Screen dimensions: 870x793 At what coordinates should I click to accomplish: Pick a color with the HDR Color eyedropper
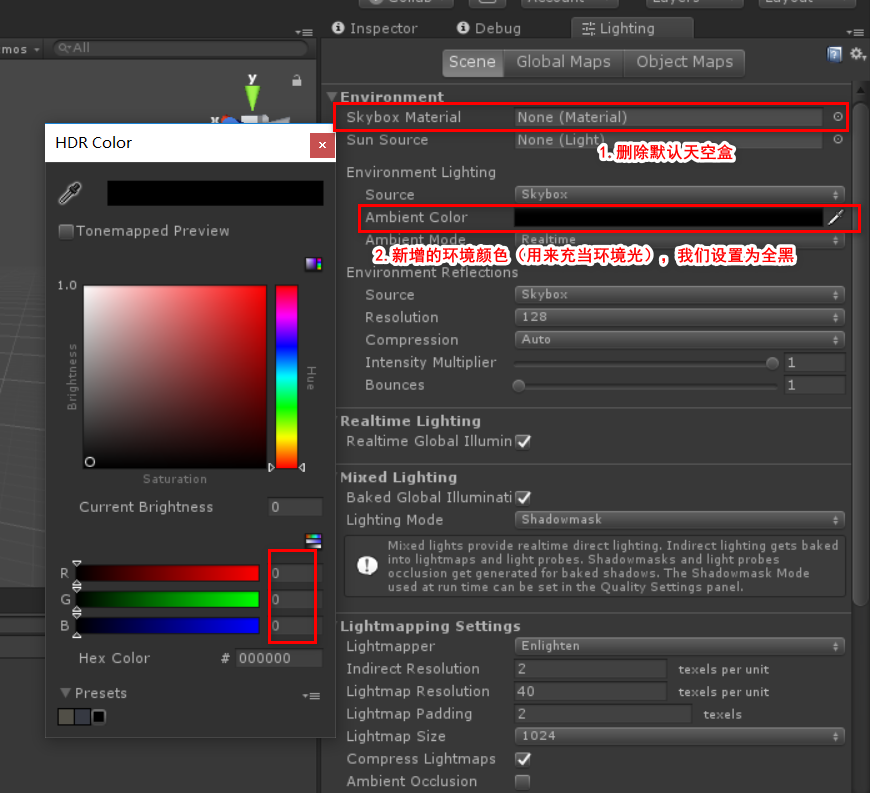pos(70,193)
